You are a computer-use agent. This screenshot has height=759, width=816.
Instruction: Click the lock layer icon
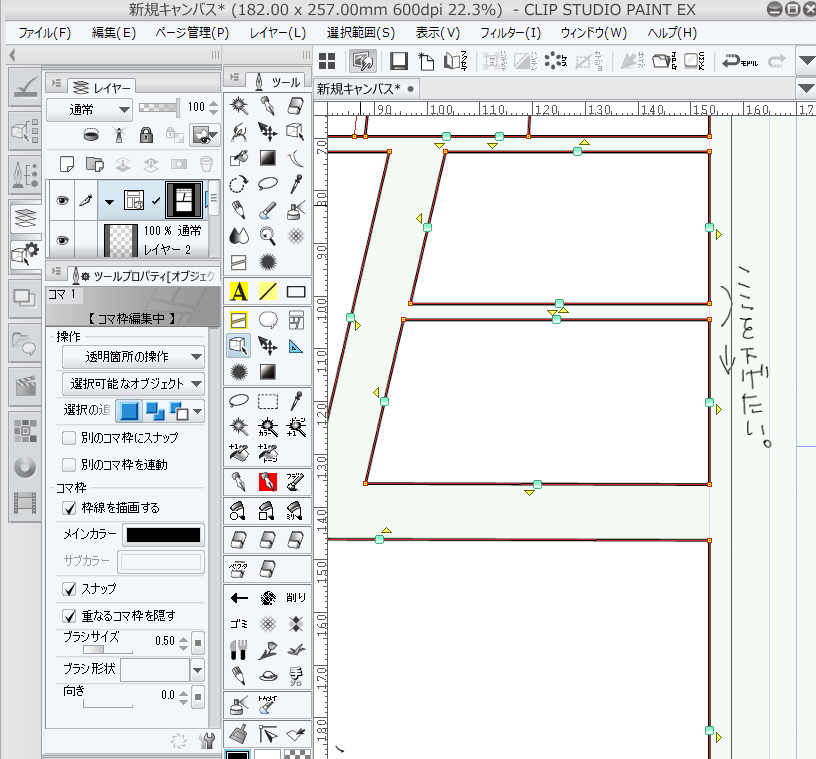point(146,134)
